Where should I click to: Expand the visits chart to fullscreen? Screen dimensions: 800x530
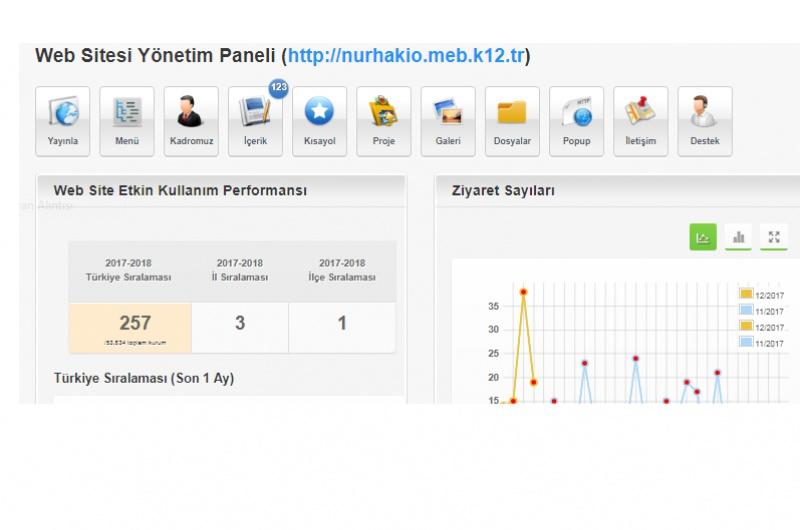coord(774,237)
